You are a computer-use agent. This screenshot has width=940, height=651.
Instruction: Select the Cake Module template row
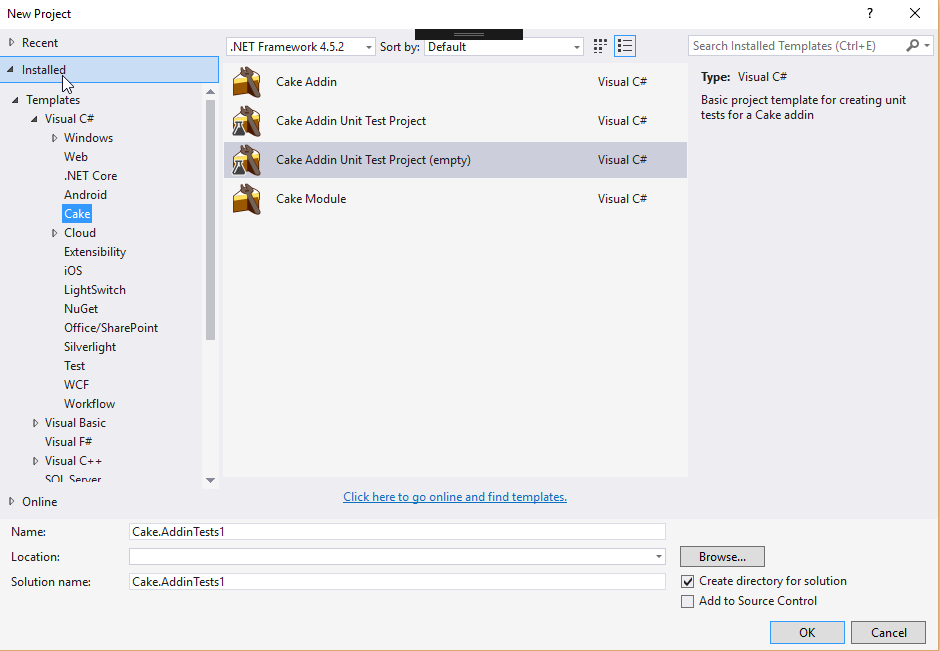[456, 199]
